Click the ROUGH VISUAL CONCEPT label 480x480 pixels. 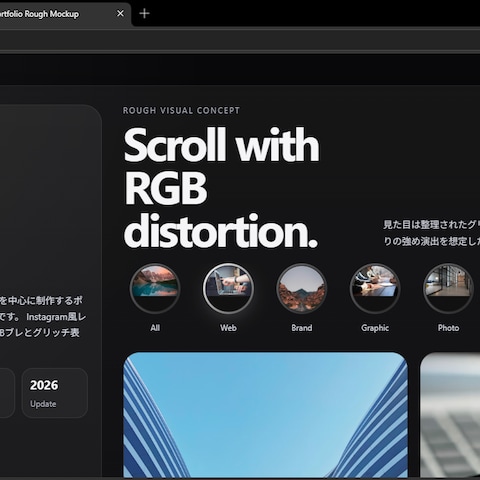(181, 111)
